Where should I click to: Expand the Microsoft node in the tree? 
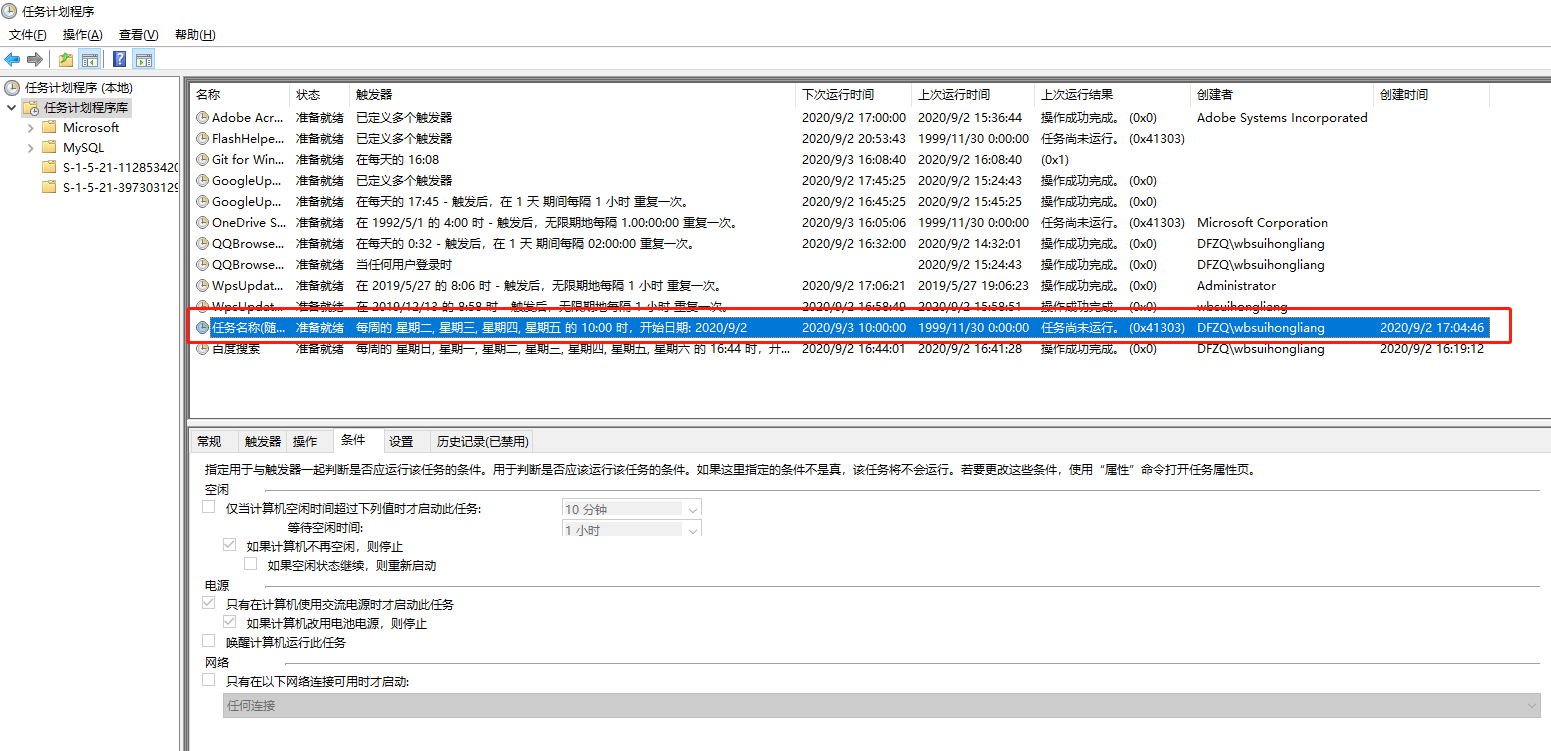tap(31, 127)
